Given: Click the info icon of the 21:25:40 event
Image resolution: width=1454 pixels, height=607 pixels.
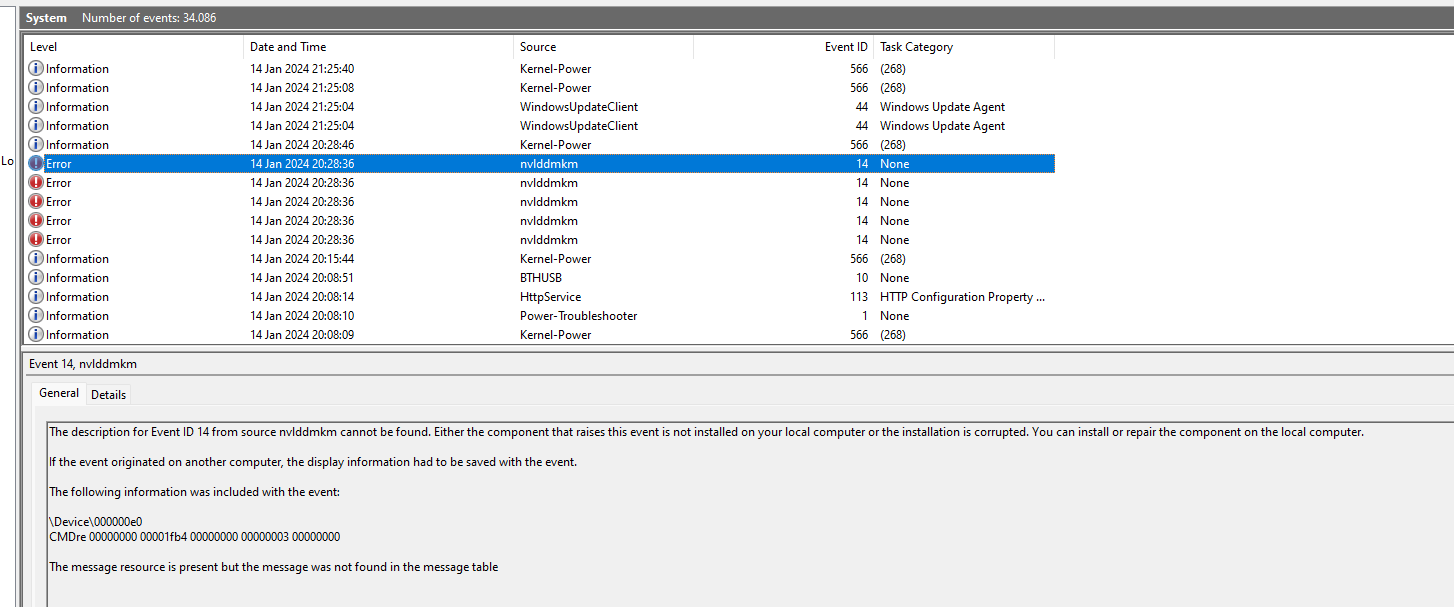Looking at the screenshot, I should [x=36, y=69].
